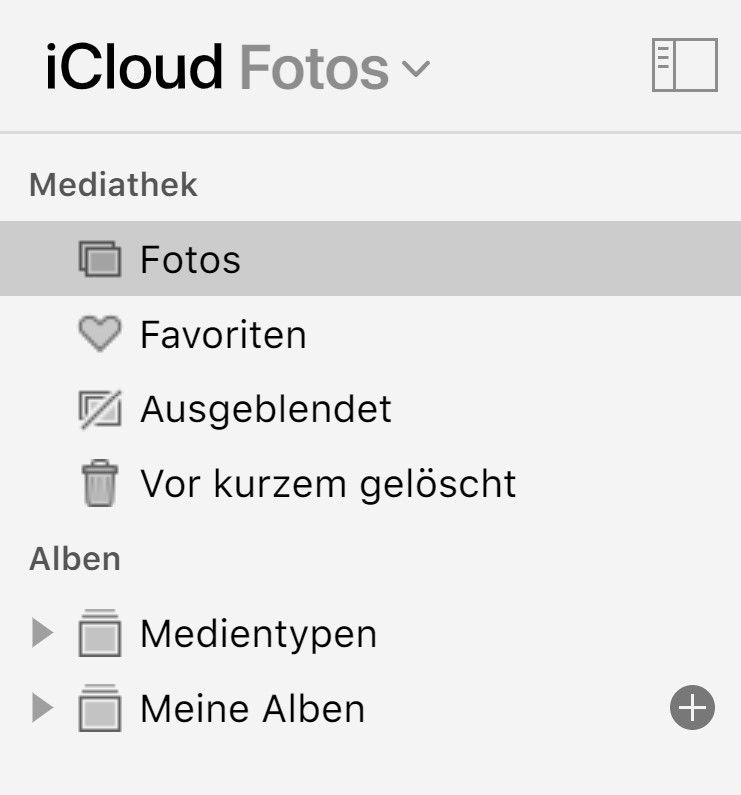Toggle the sidebar panel icon
The image size is (741, 795).
click(x=684, y=66)
